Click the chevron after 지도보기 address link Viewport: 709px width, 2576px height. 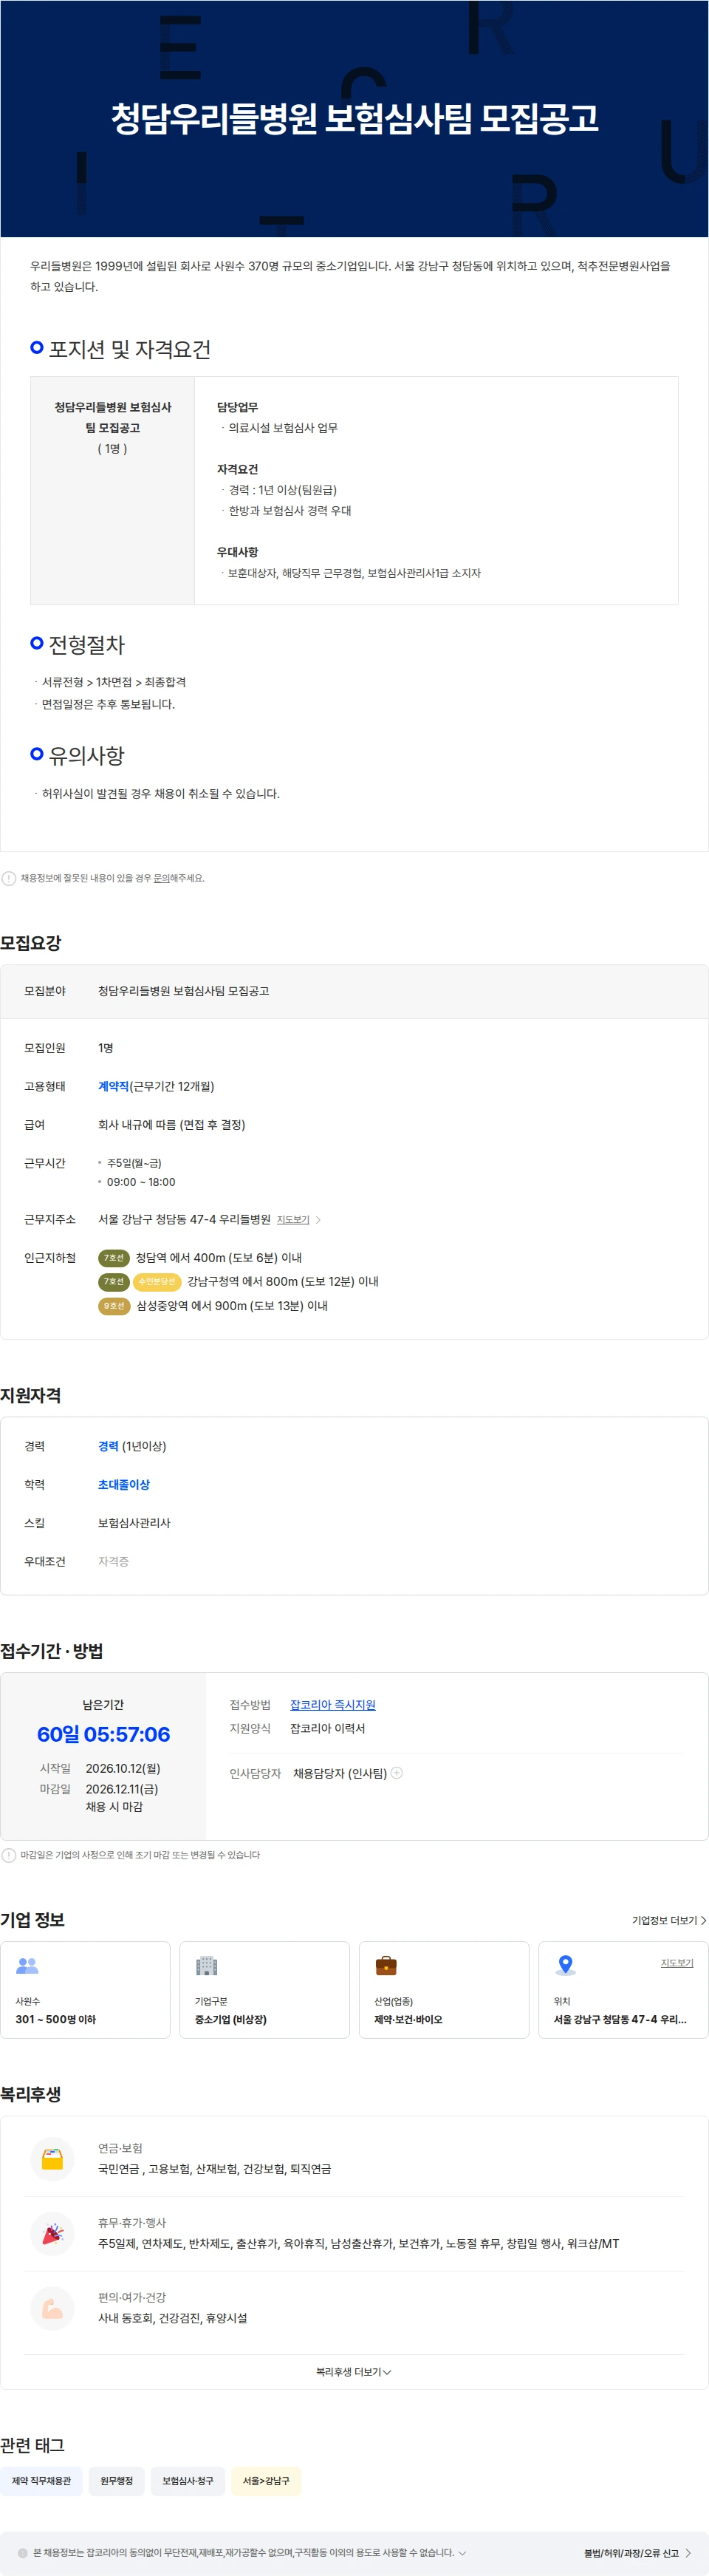click(318, 1220)
